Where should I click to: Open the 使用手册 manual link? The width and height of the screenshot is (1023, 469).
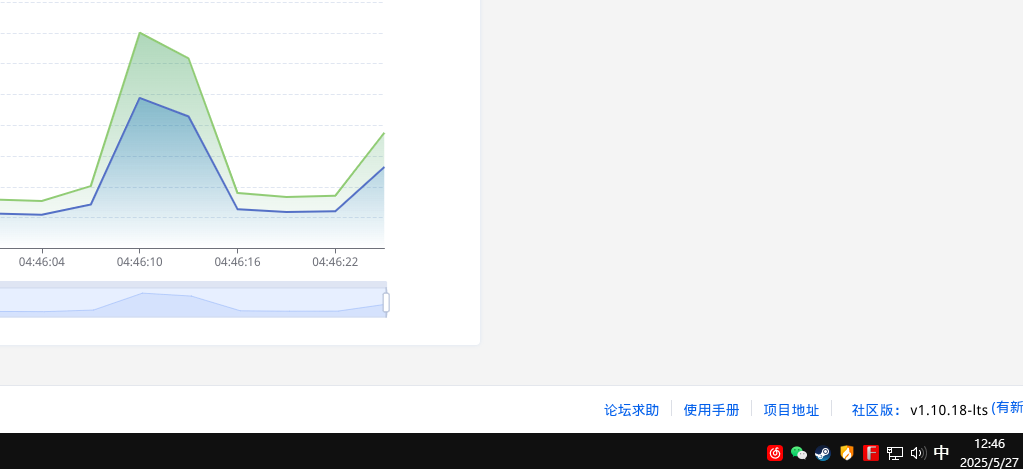point(711,410)
